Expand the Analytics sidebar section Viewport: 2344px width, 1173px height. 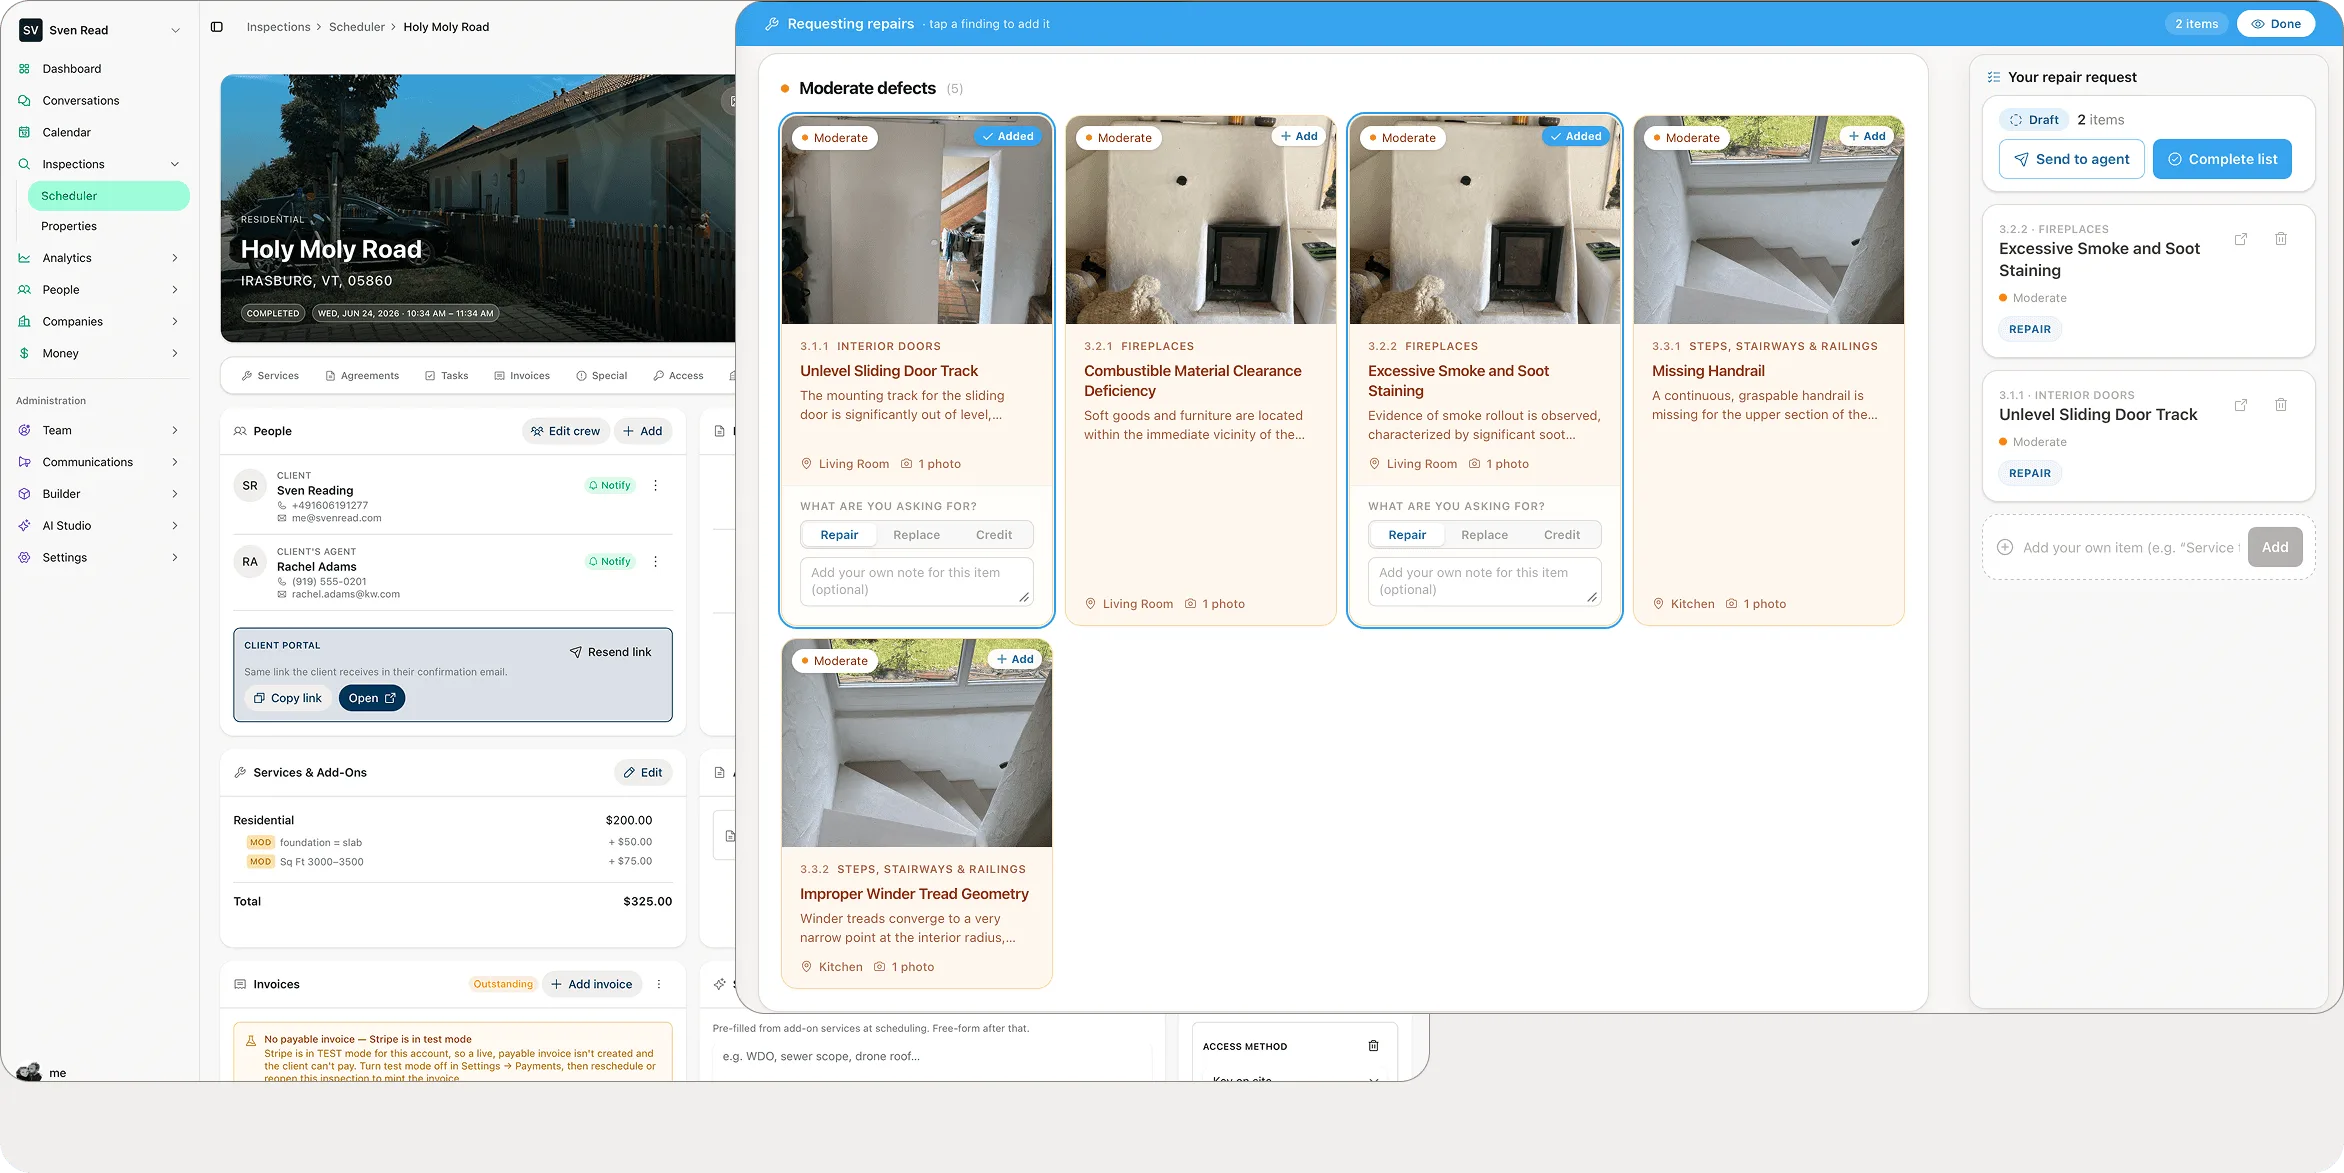coord(175,258)
